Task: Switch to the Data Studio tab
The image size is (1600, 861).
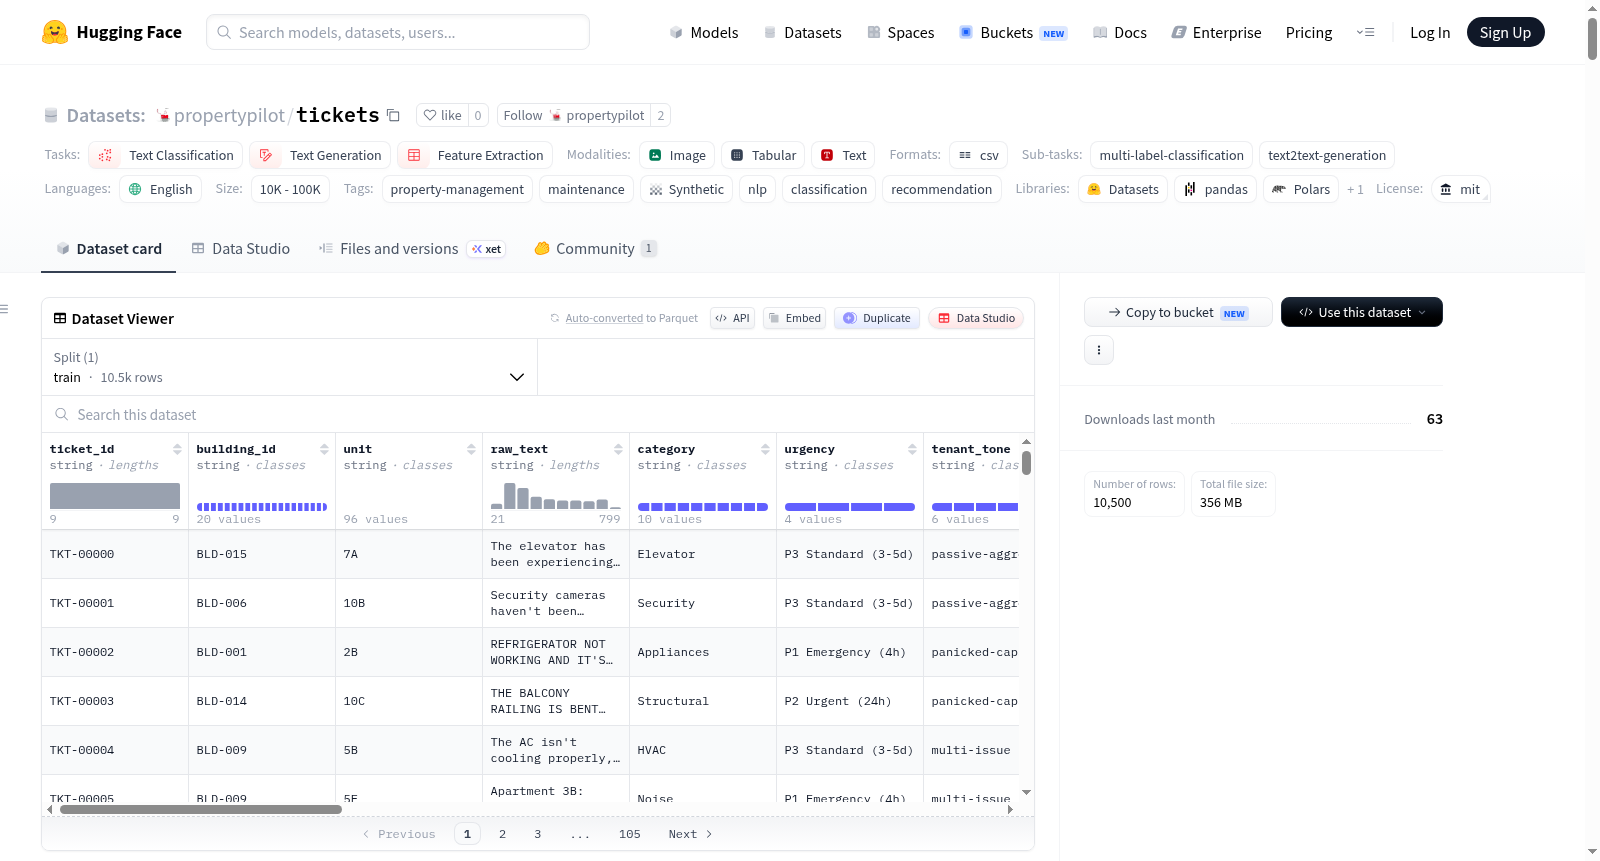Action: pyautogui.click(x=241, y=248)
